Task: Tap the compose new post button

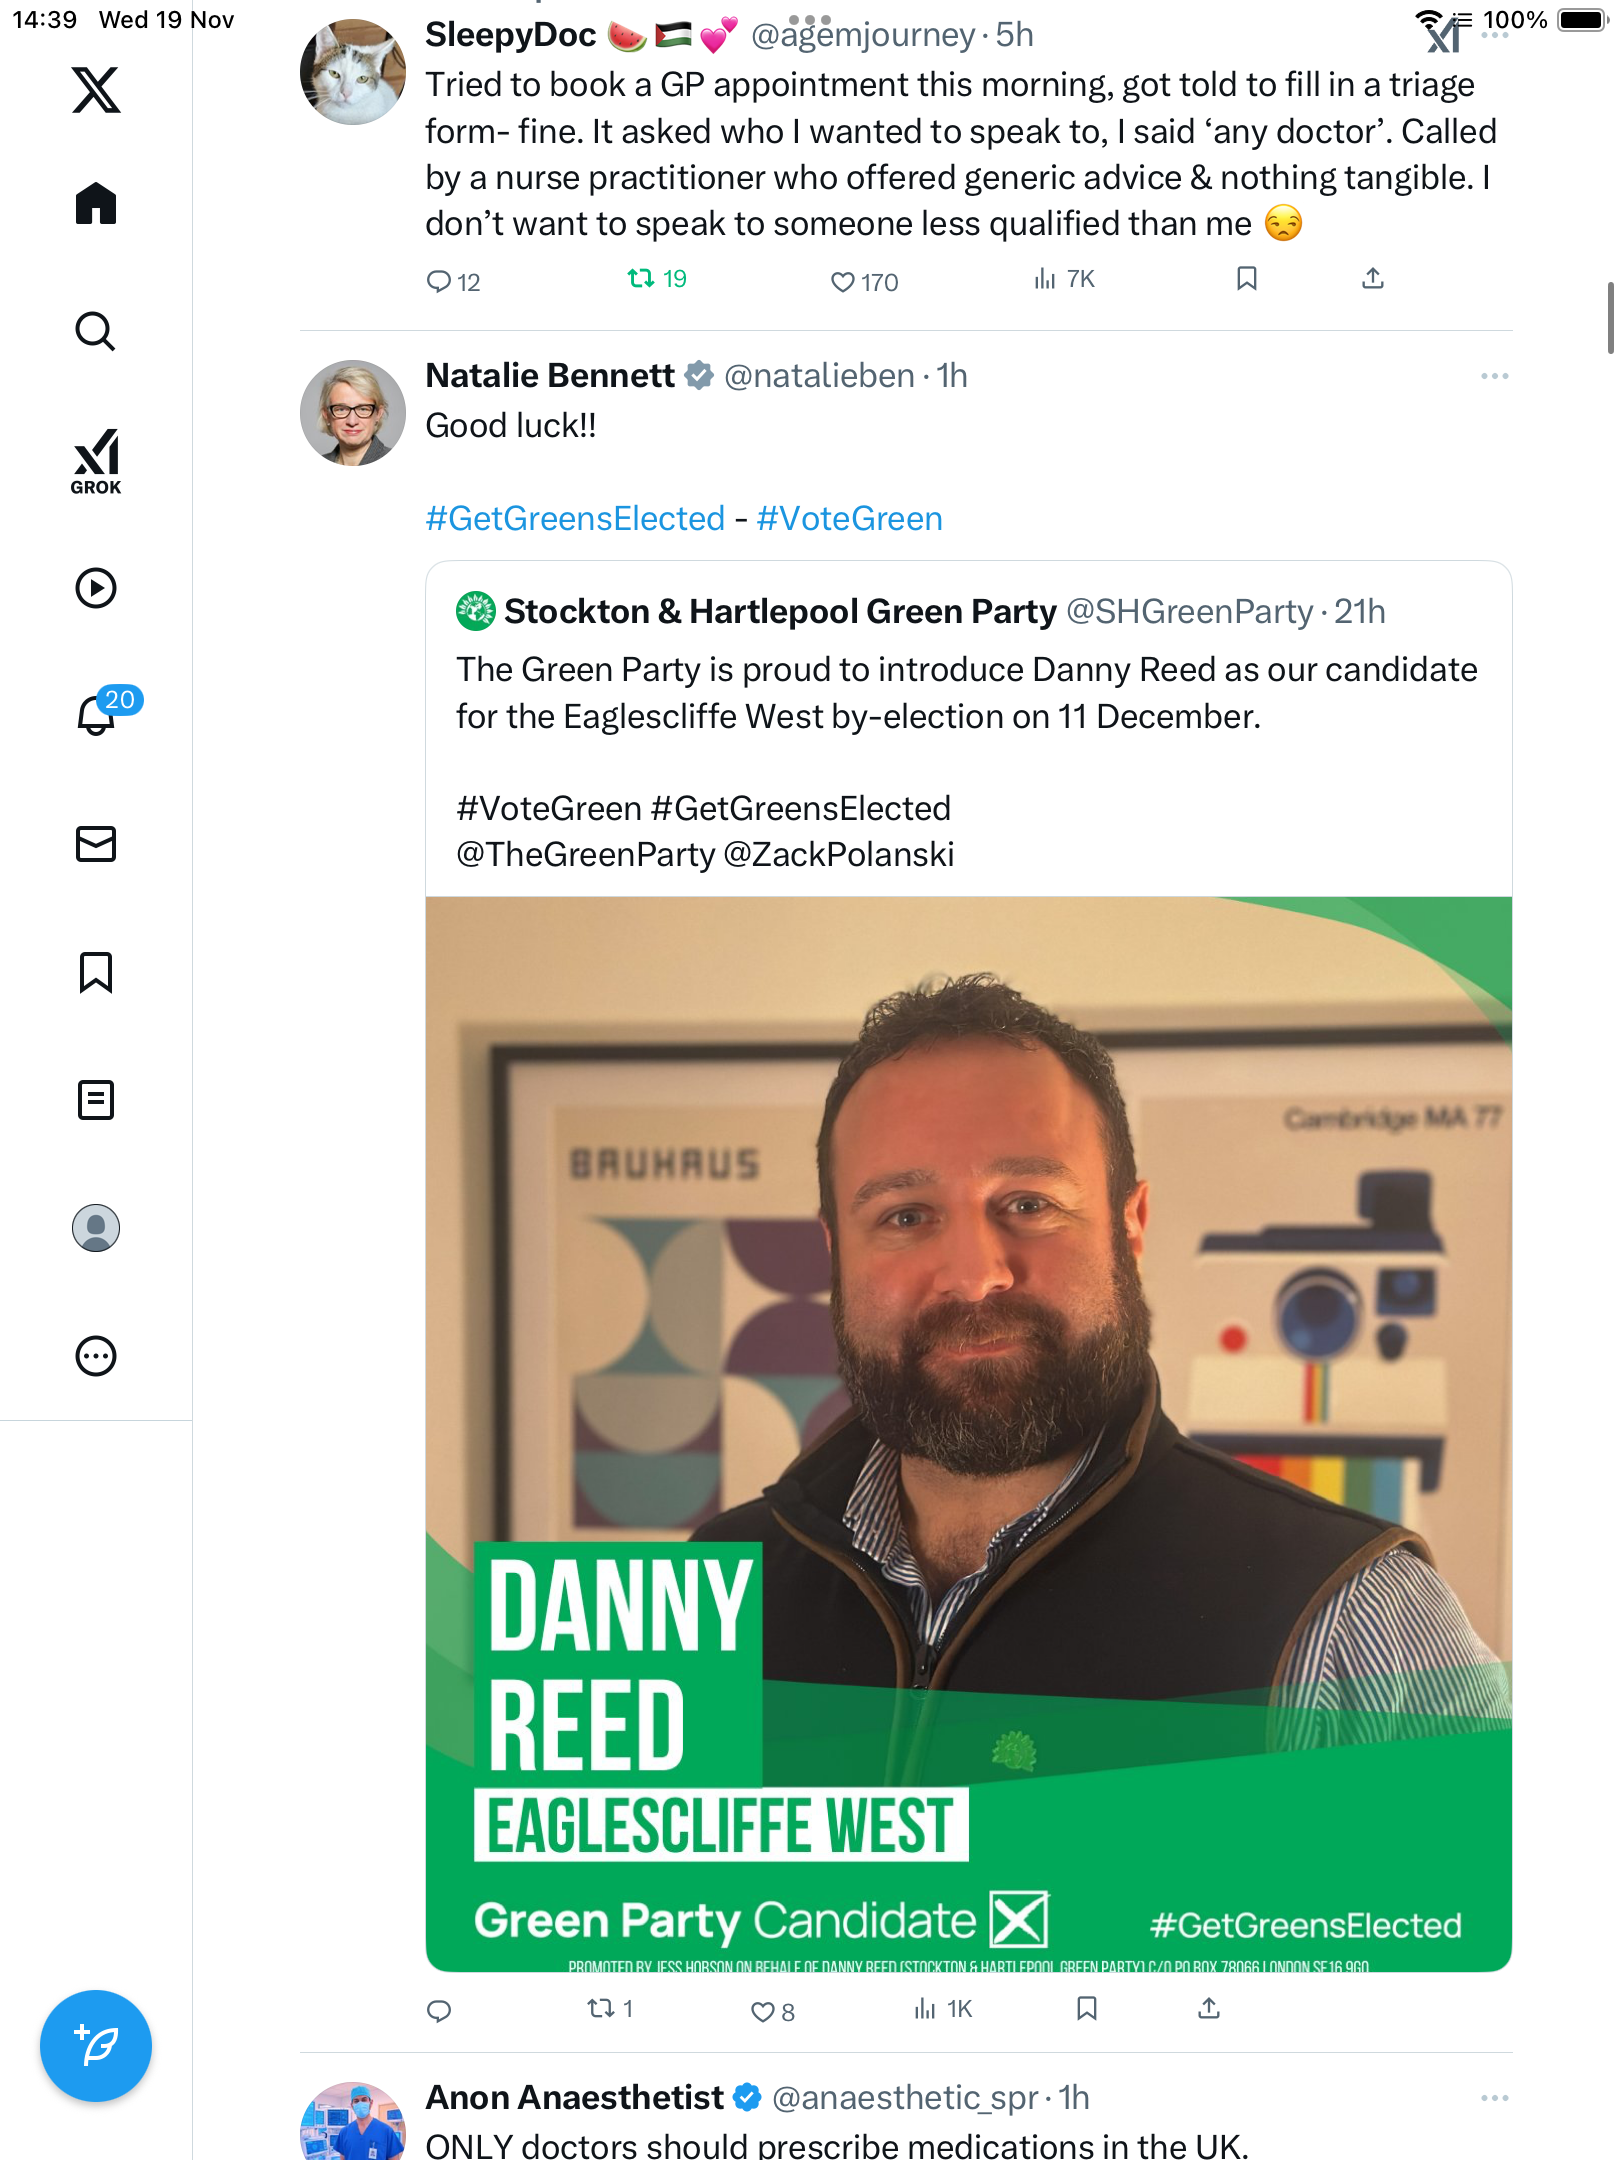Action: 96,2046
